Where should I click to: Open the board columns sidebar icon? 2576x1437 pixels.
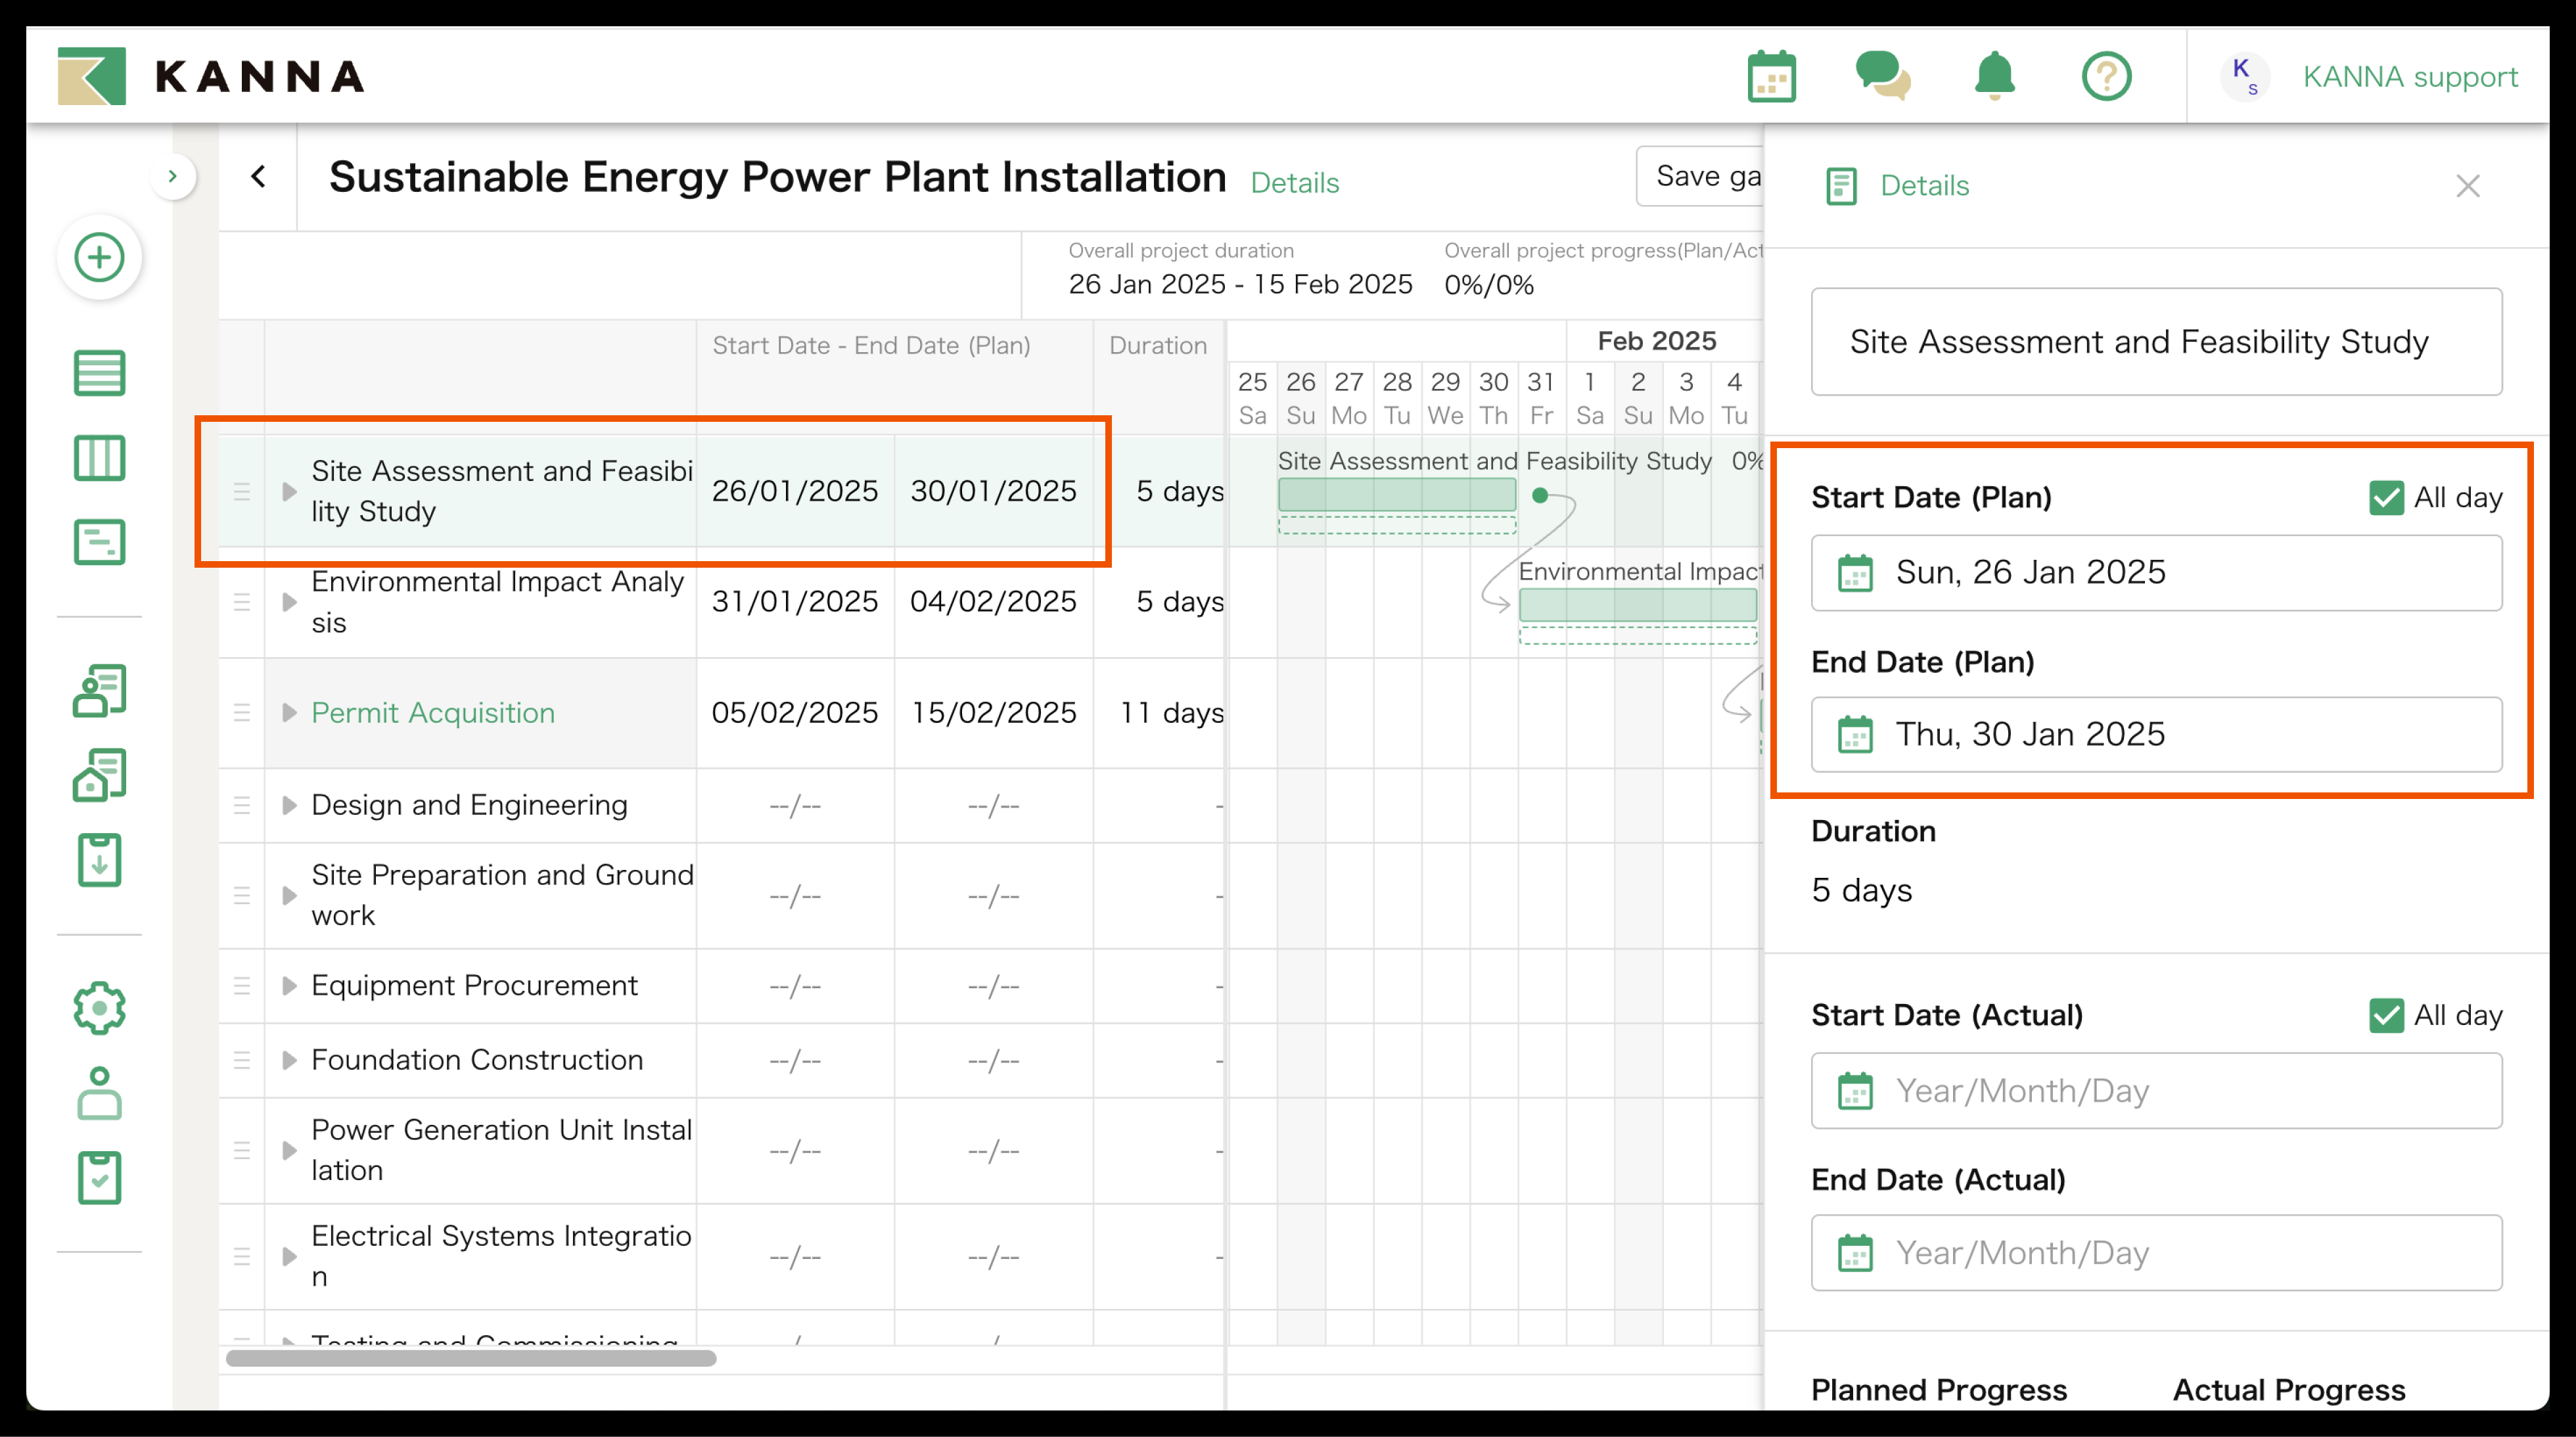99,458
